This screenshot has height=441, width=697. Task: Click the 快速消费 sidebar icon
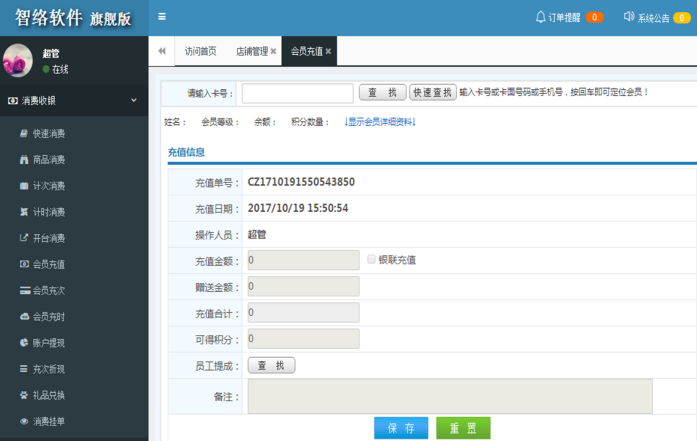pos(24,134)
